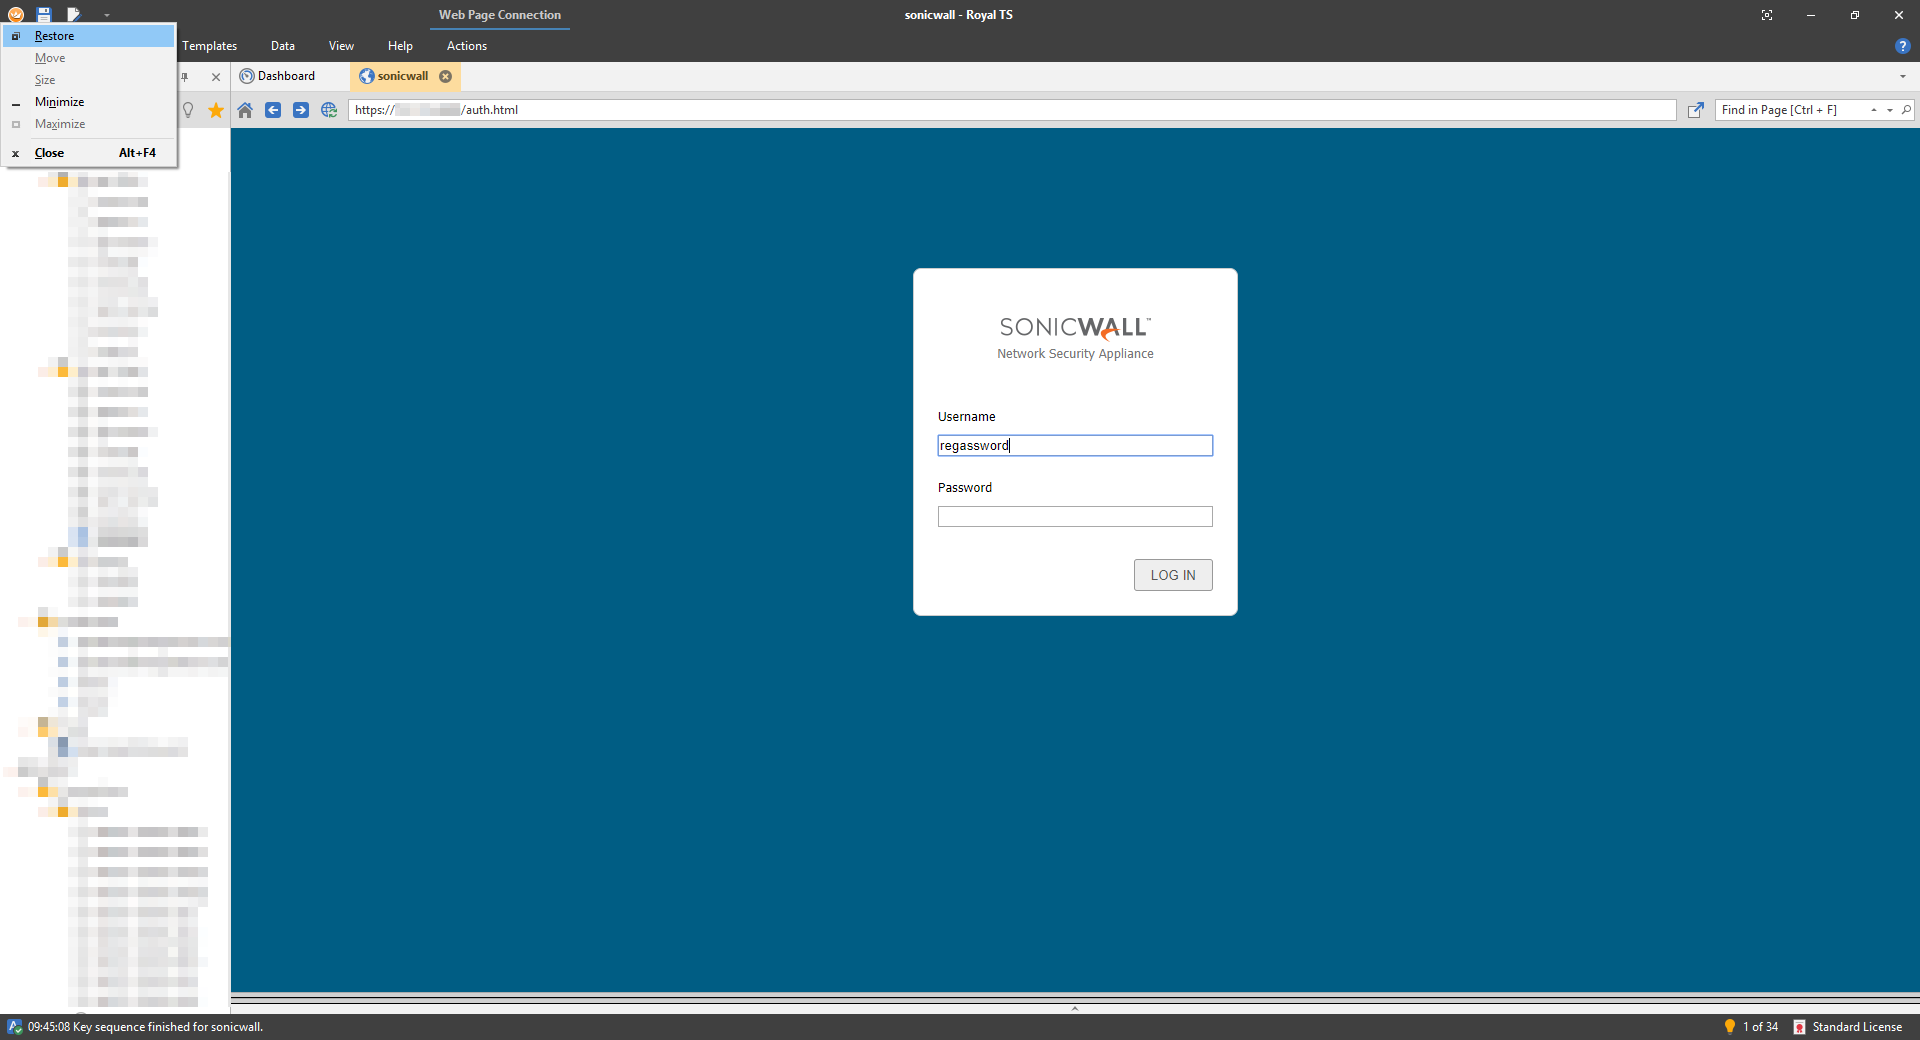The width and height of the screenshot is (1920, 1040).
Task: Click the yellow favorites star icon
Action: [x=216, y=110]
